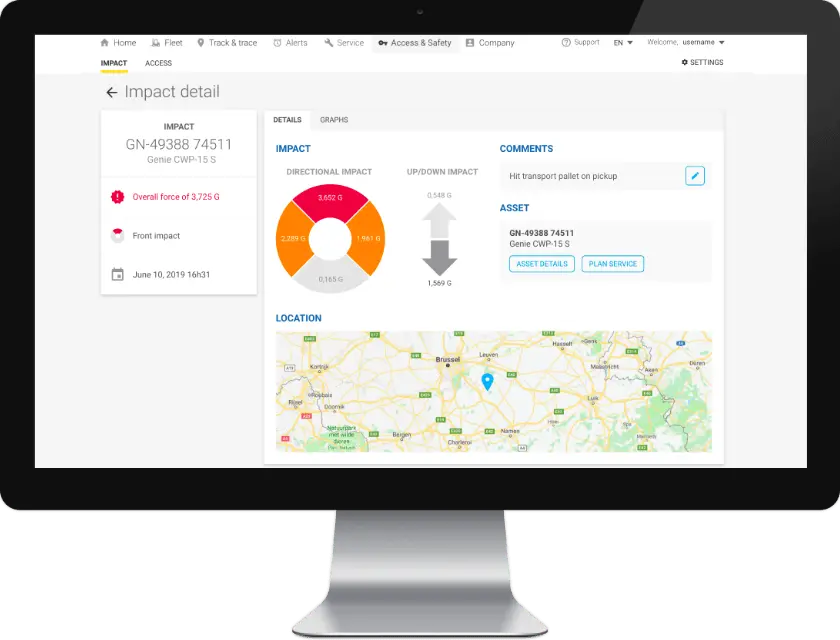Open the Track & trace menu
Image resolution: width=840 pixels, height=640 pixels.
(x=227, y=42)
